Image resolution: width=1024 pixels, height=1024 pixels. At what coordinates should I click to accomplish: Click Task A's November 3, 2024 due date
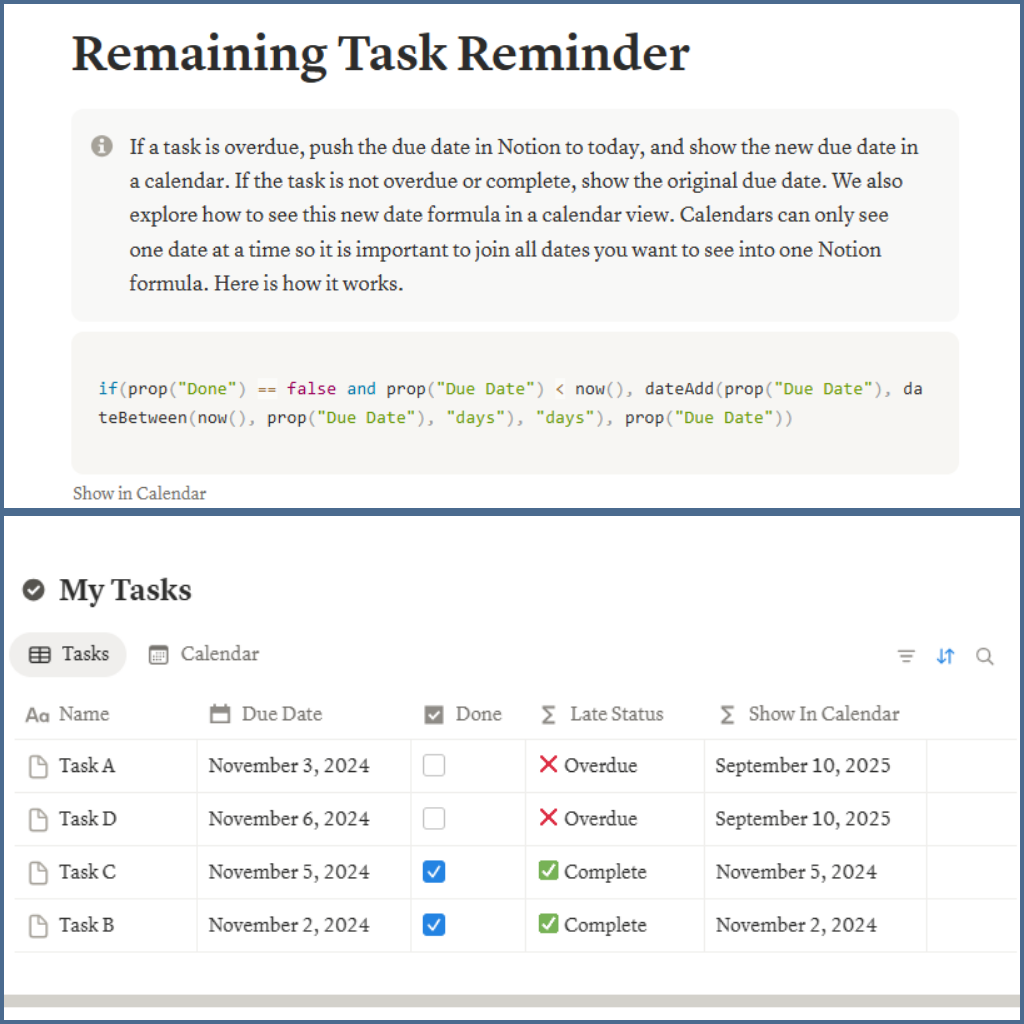[x=289, y=766]
